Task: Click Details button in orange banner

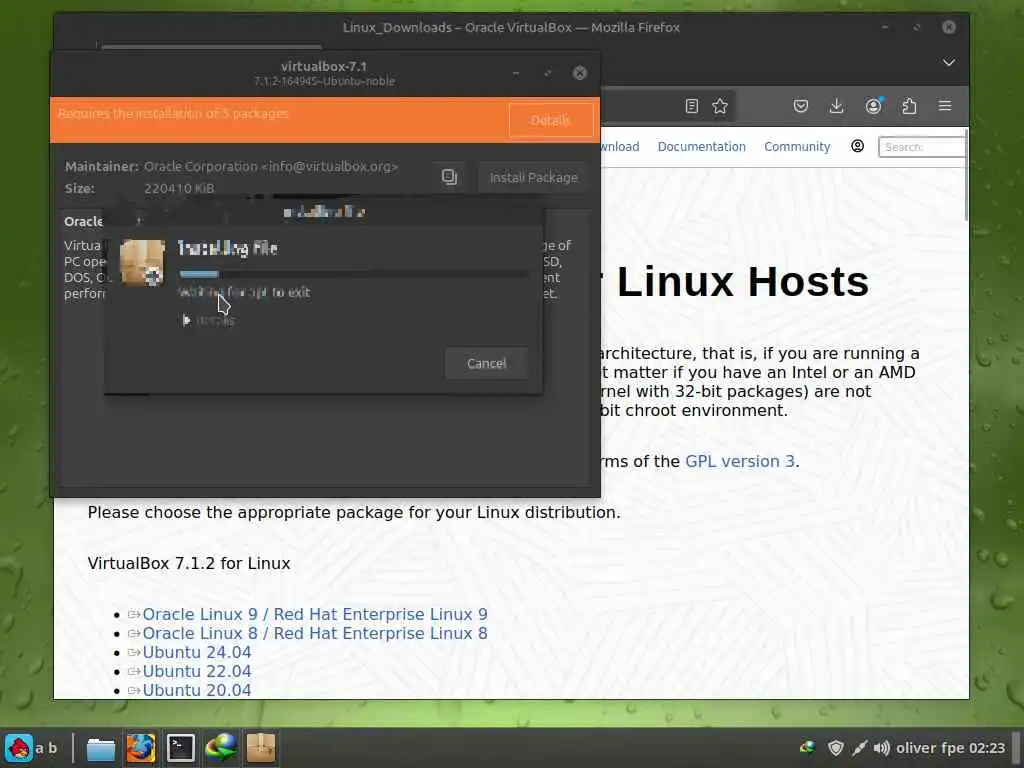Action: pyautogui.click(x=551, y=120)
